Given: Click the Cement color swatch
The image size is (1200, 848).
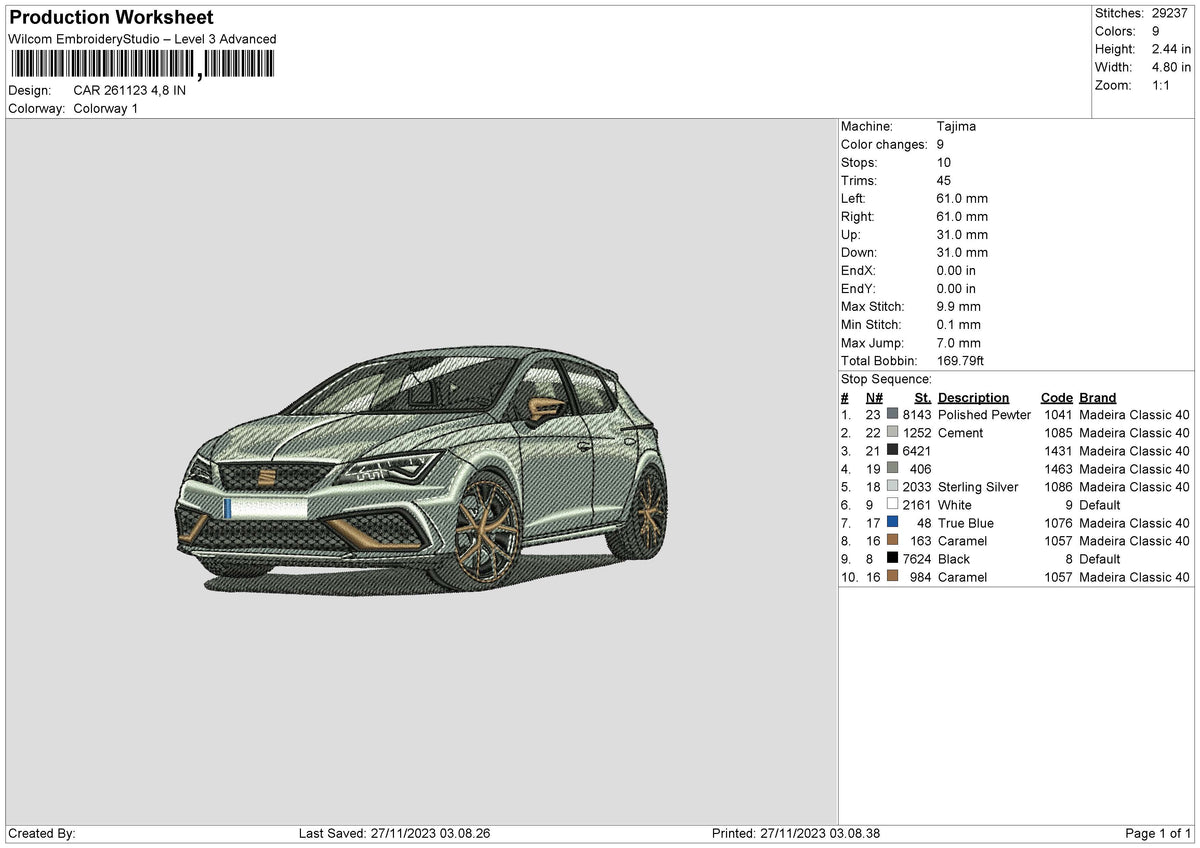Looking at the screenshot, I should point(892,433).
